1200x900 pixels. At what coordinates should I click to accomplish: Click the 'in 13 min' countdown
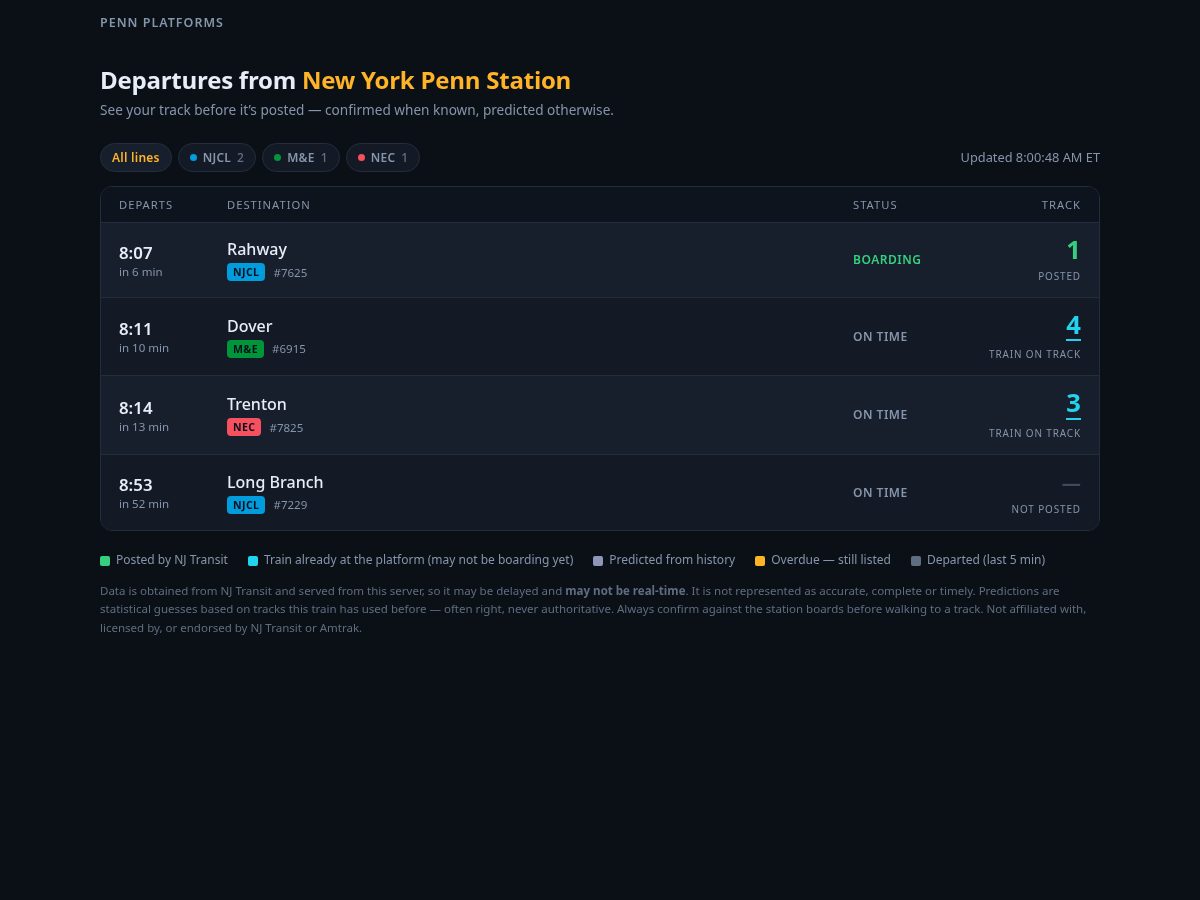coord(144,427)
